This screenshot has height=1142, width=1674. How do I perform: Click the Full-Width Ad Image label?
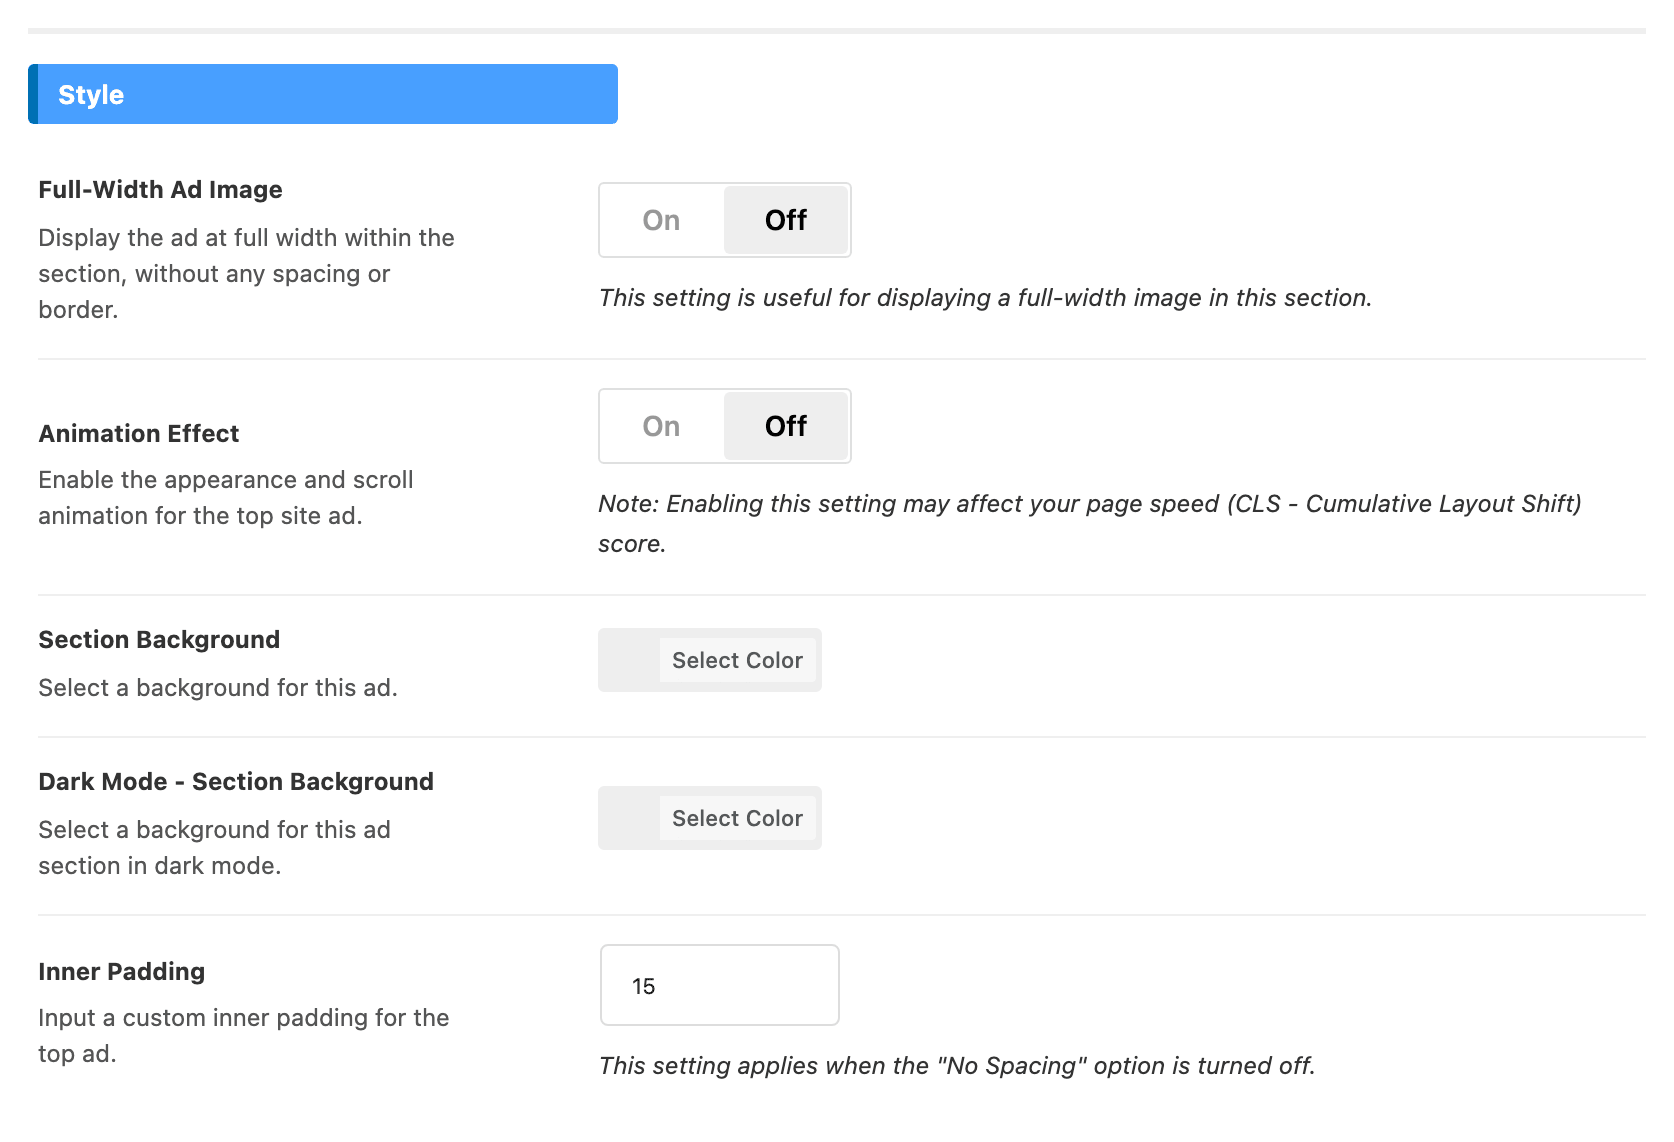[x=160, y=190]
